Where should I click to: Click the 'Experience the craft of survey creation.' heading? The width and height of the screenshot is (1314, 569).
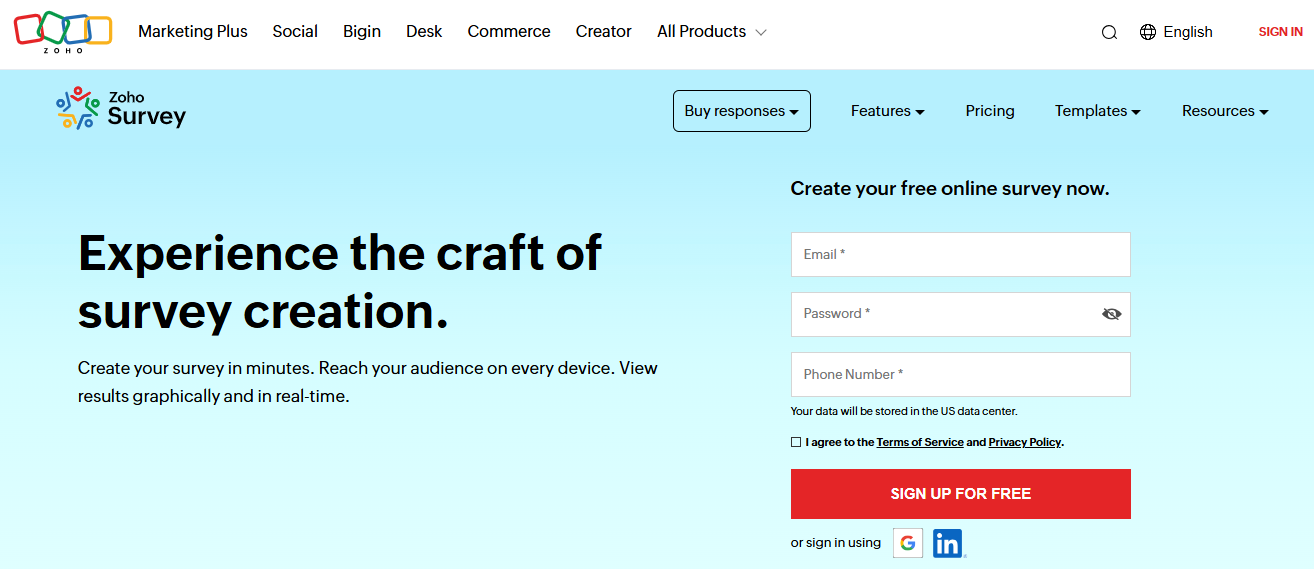click(x=340, y=281)
